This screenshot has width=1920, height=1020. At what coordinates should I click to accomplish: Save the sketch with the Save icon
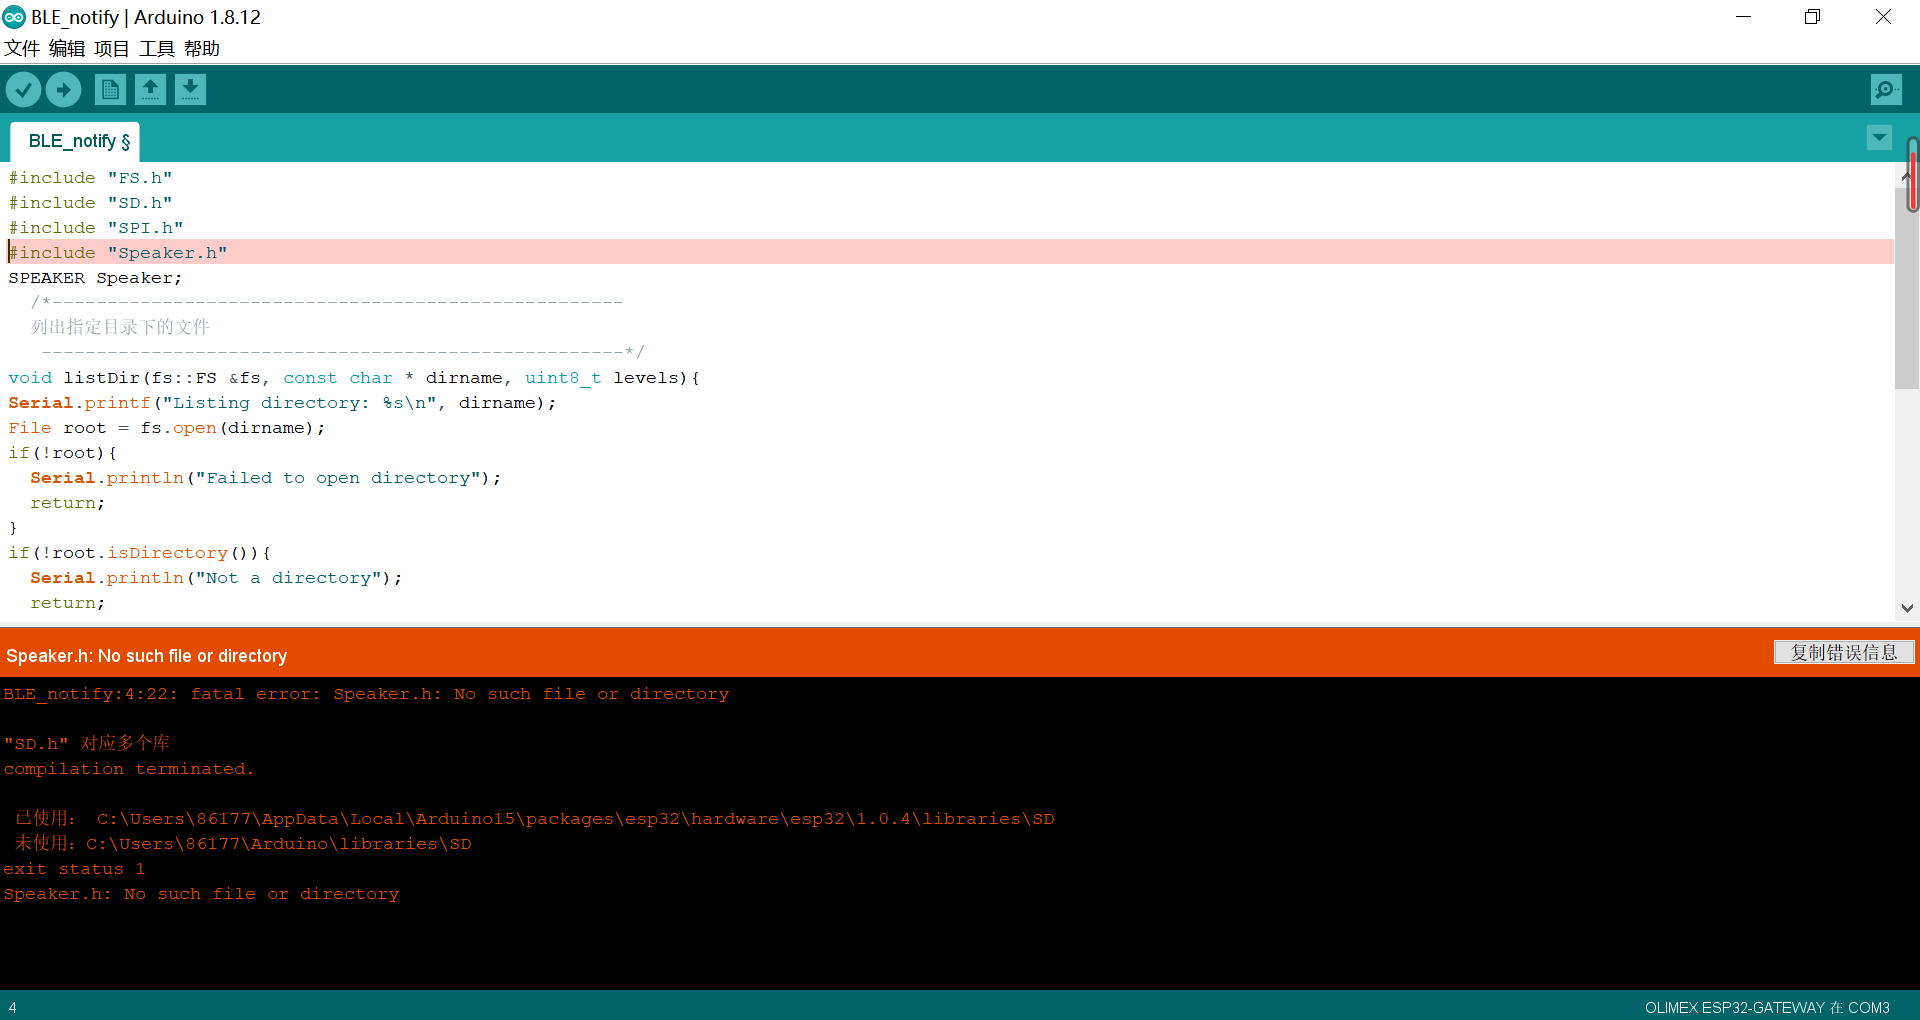[x=190, y=90]
